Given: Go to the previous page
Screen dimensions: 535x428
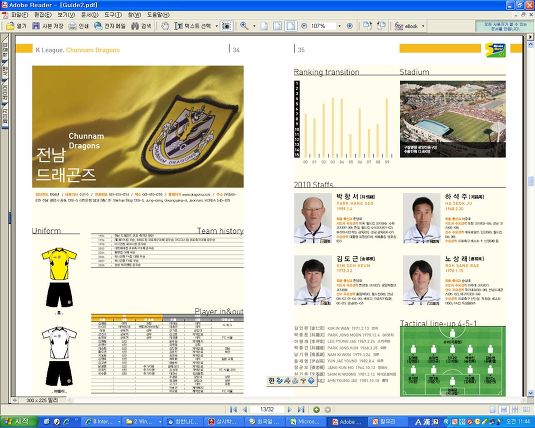Looking at the screenshot, I should (x=245, y=409).
